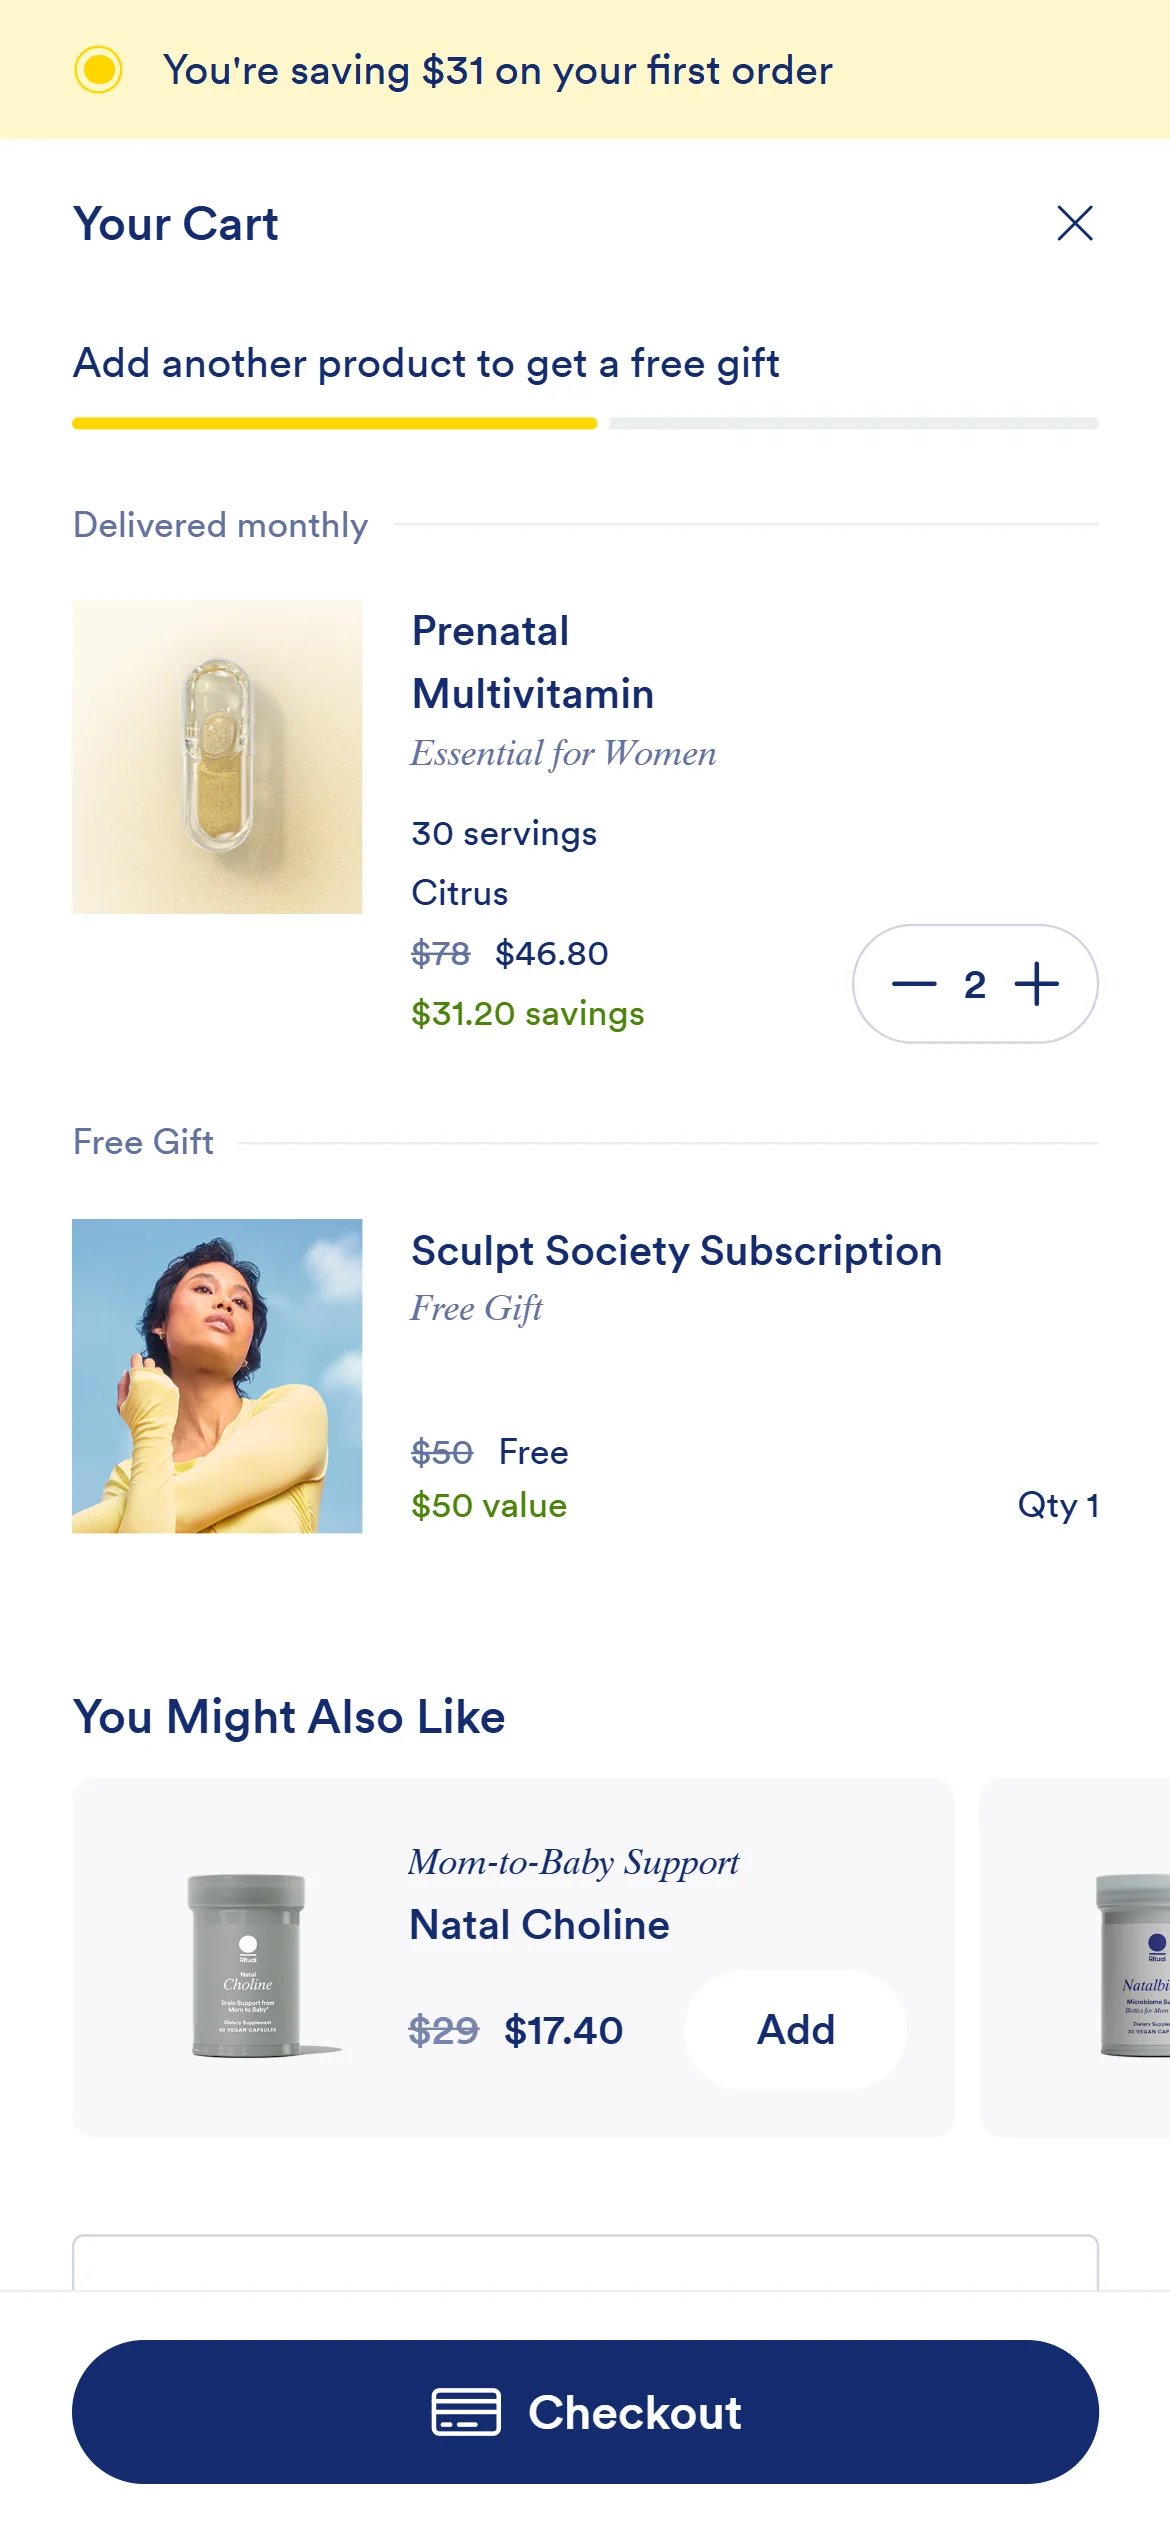Open the Prenatal Multivitamin capsule image
Viewport: 1170px width, 2532px height.
[217, 757]
